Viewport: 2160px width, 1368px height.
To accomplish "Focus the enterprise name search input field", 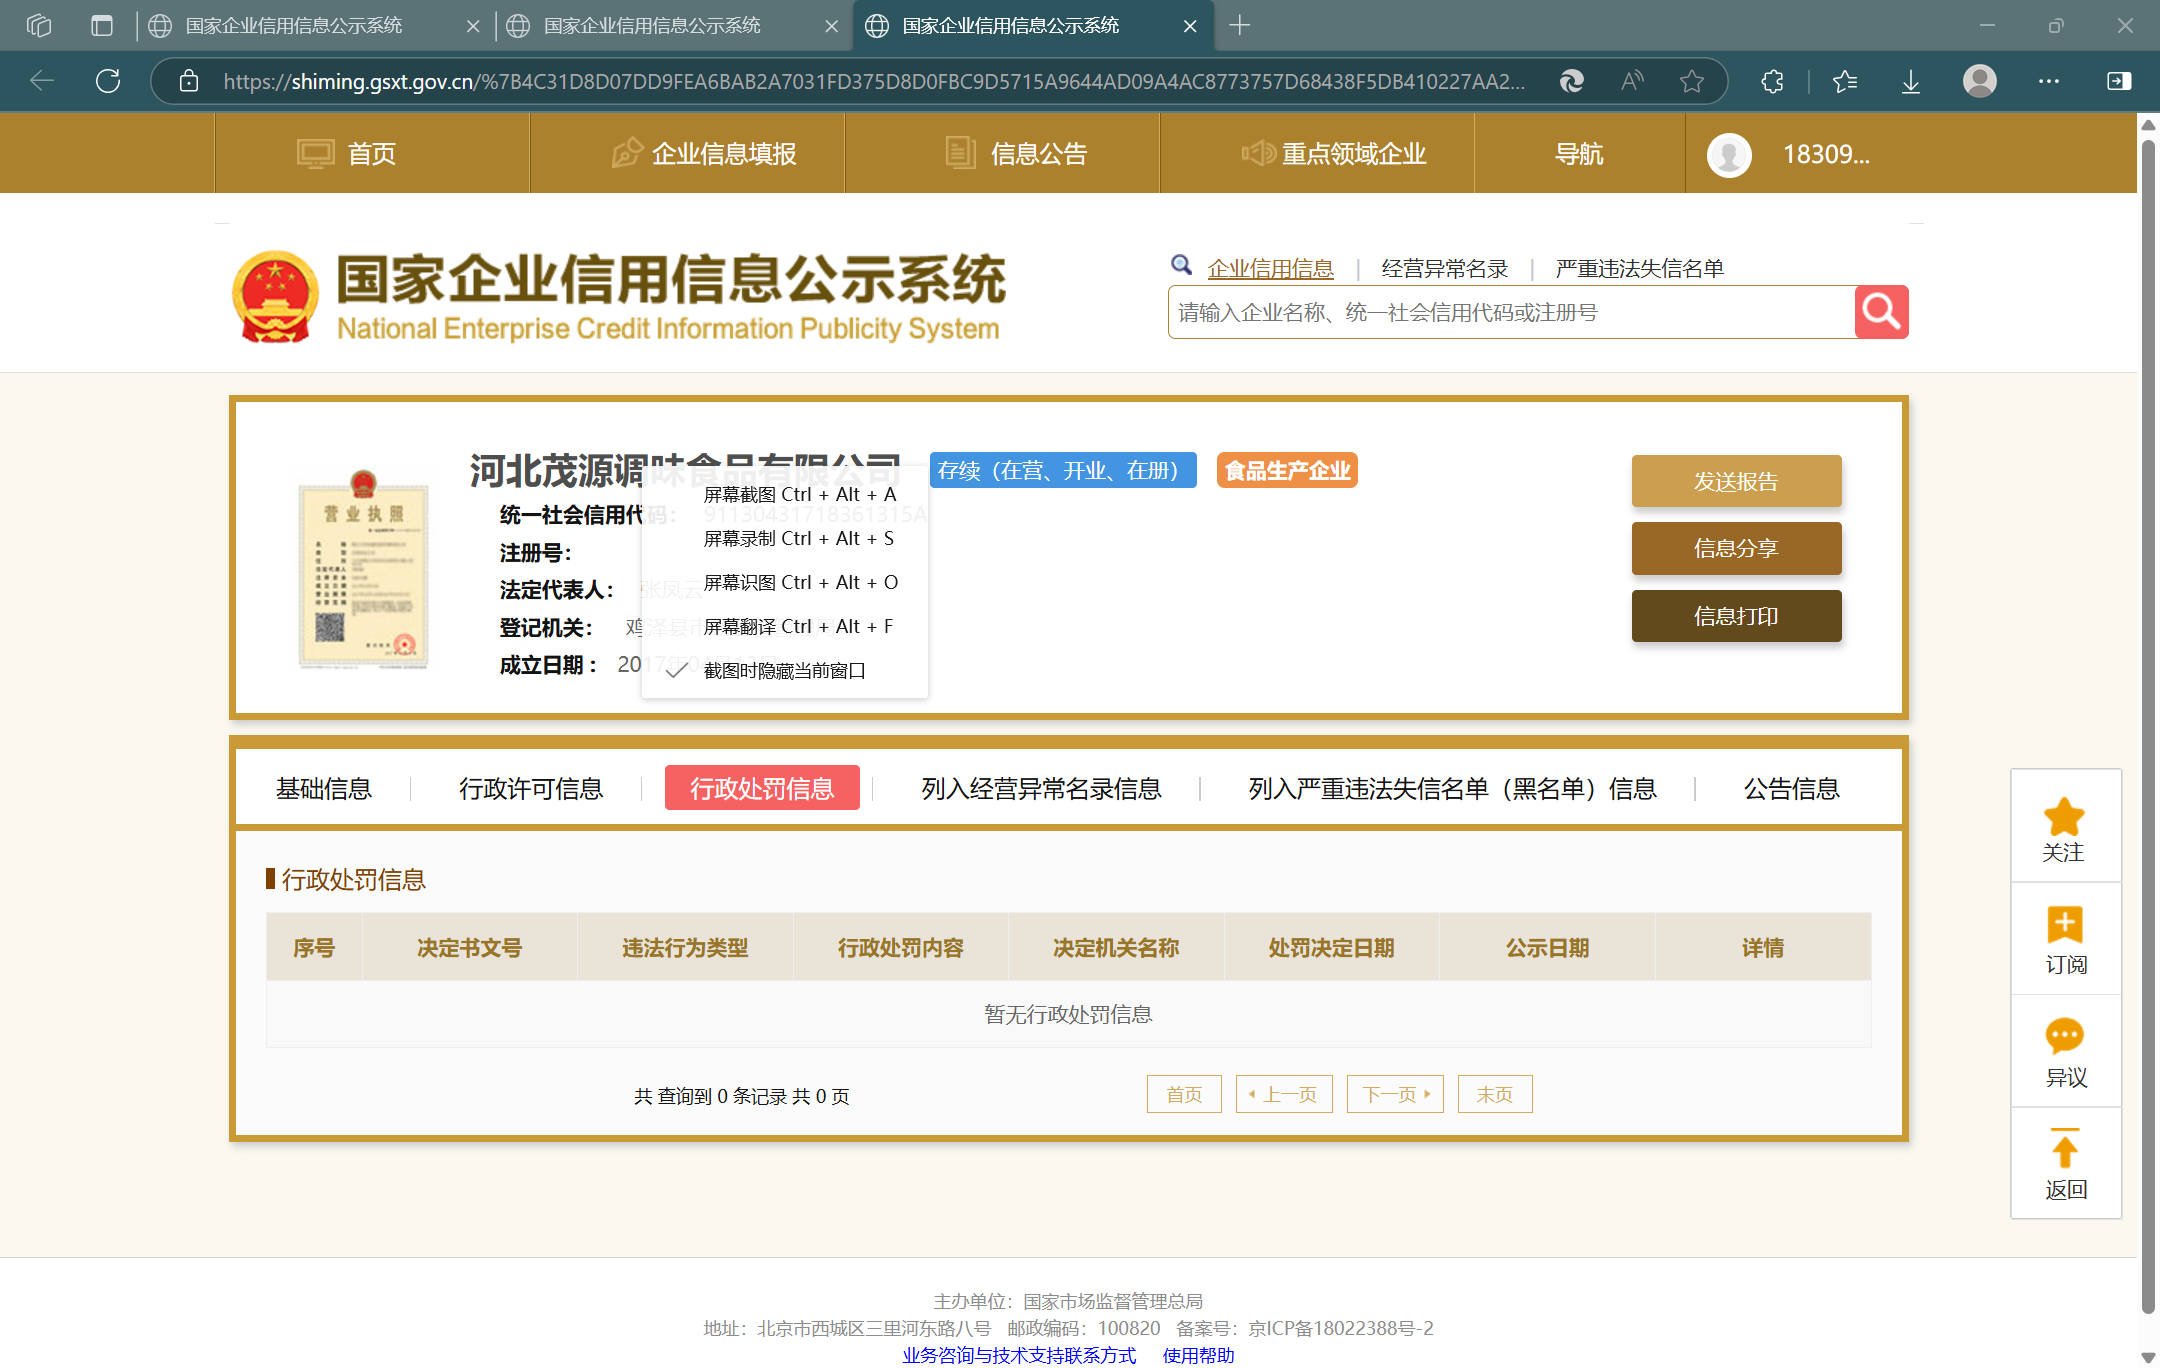I will pyautogui.click(x=1511, y=312).
